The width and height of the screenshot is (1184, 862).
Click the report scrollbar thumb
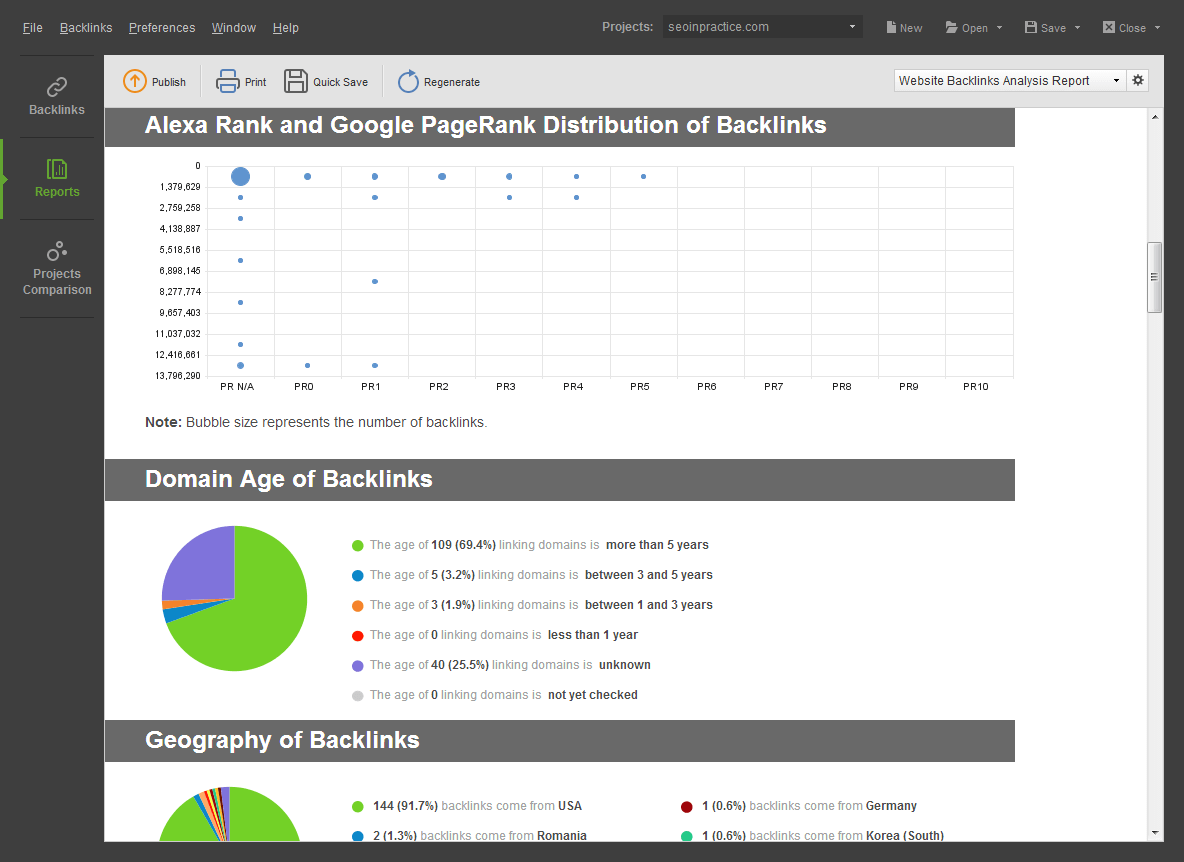pos(1154,277)
